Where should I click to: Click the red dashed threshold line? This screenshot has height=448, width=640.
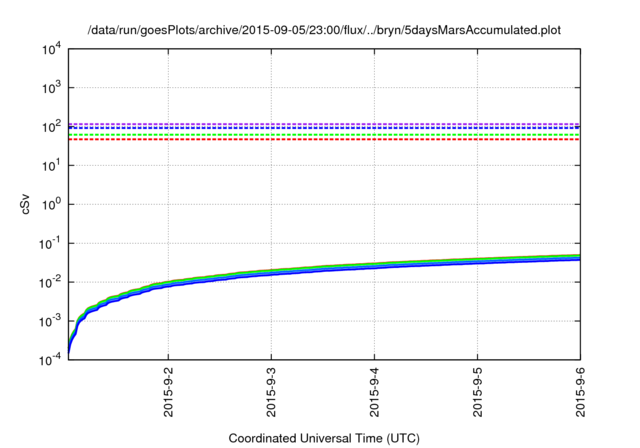324,140
